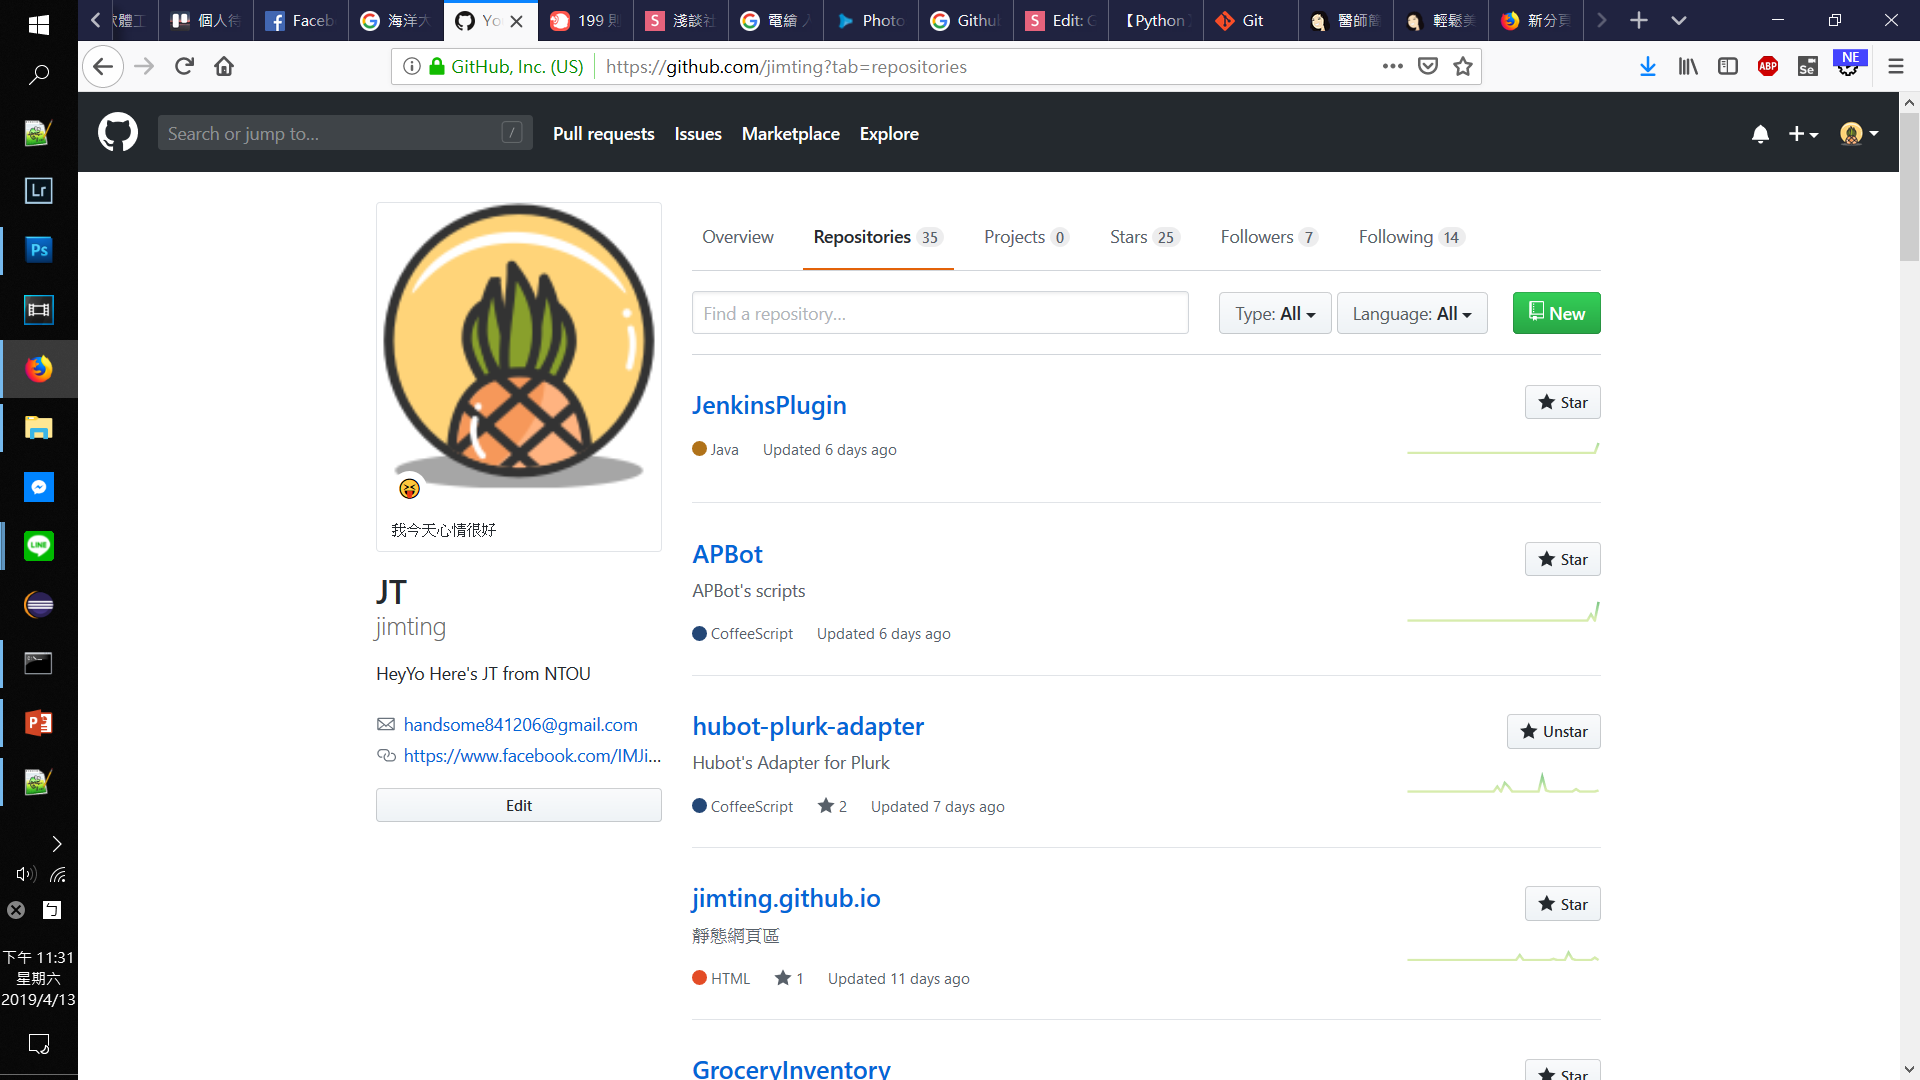Click the GitHub Octocat logo
Screen dimensions: 1920x1080
click(x=118, y=133)
